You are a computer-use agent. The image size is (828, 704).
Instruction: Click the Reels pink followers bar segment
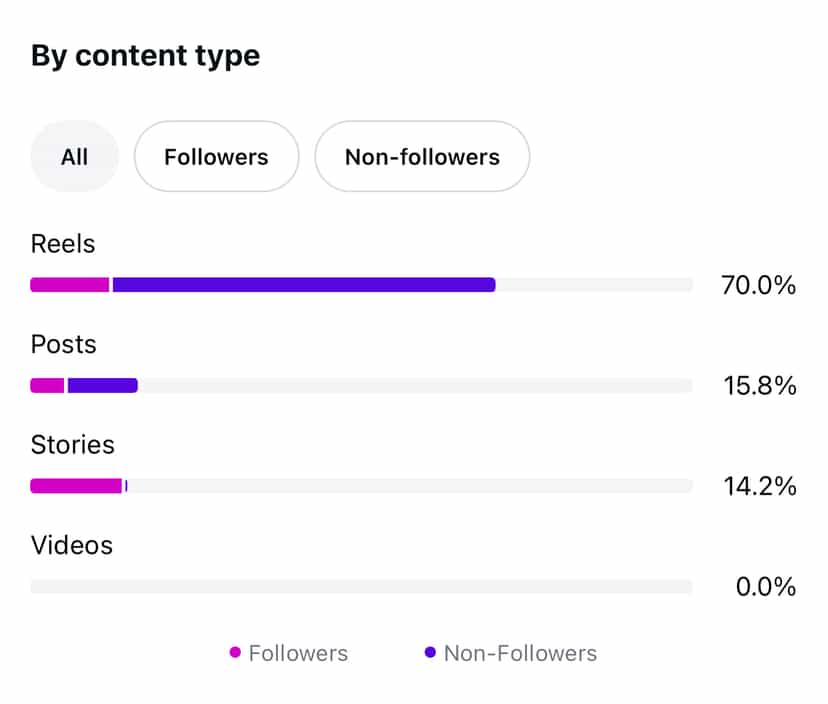(x=69, y=285)
